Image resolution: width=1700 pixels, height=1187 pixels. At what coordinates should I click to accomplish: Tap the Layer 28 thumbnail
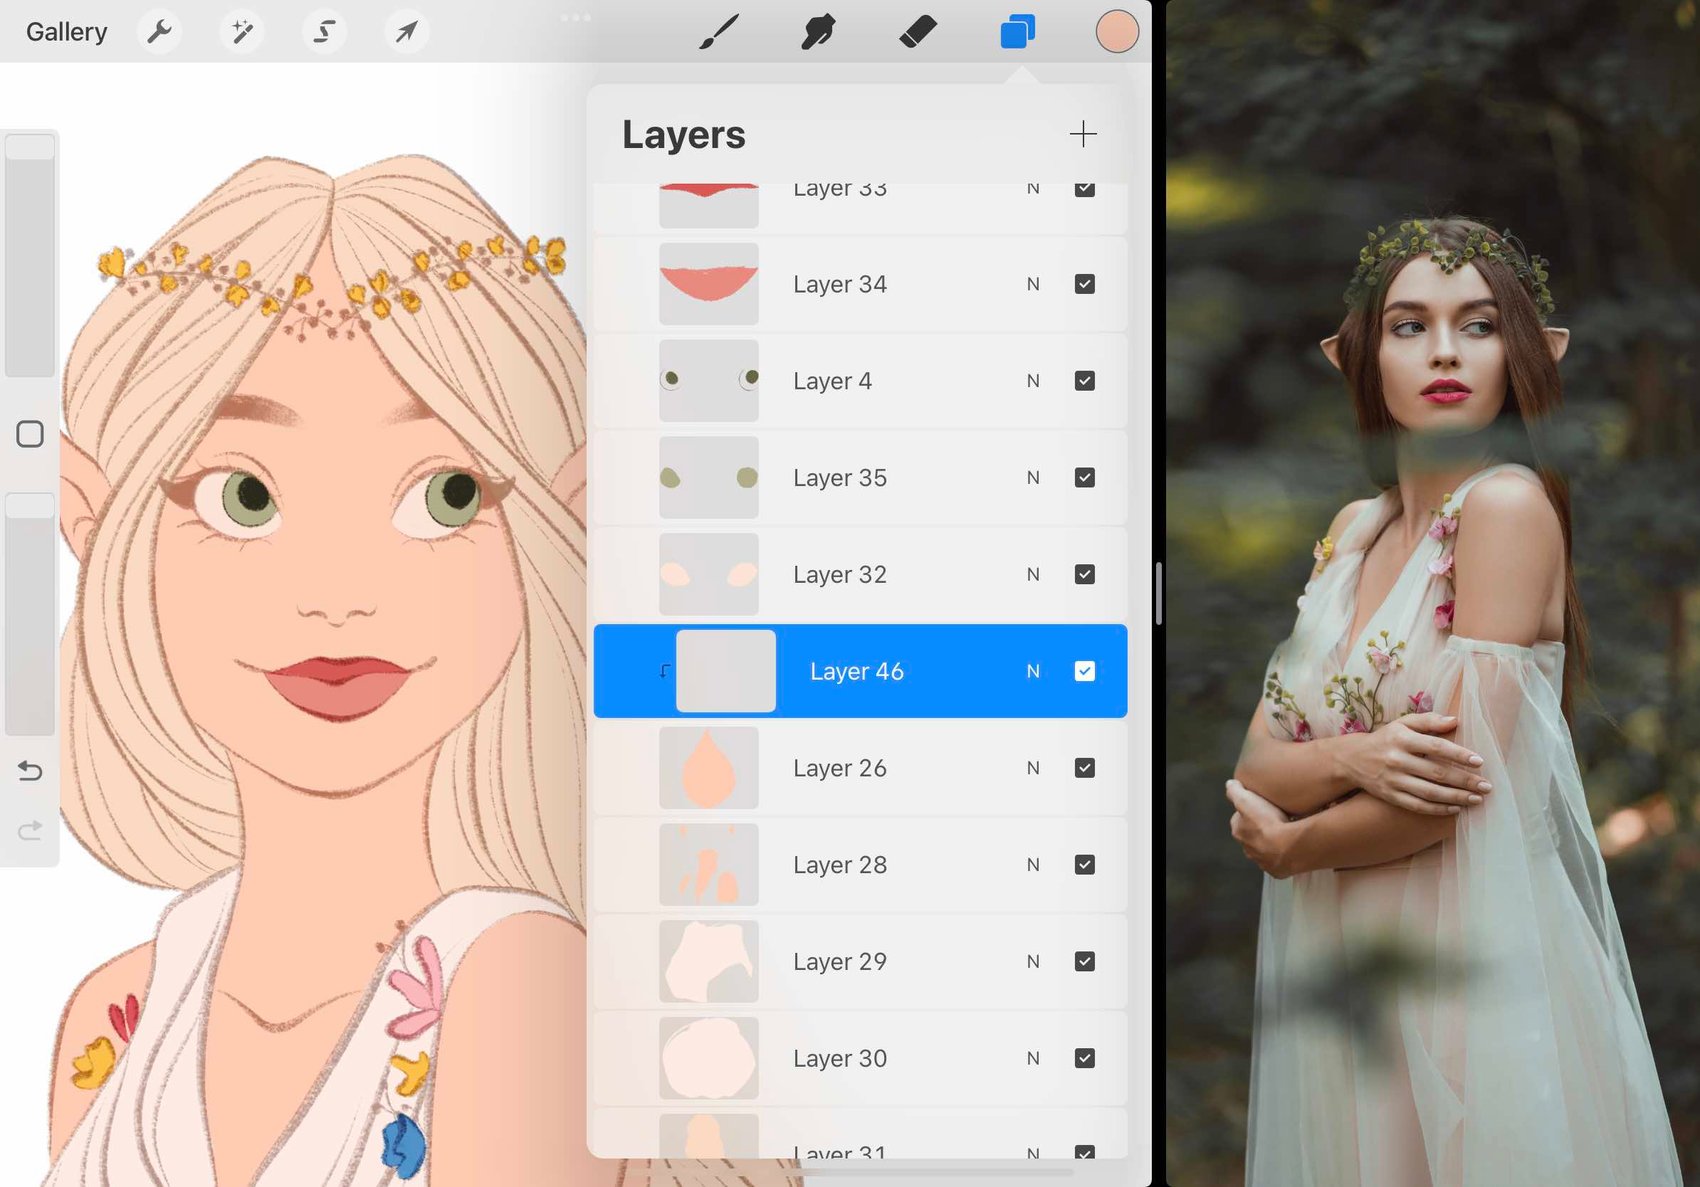(x=709, y=865)
